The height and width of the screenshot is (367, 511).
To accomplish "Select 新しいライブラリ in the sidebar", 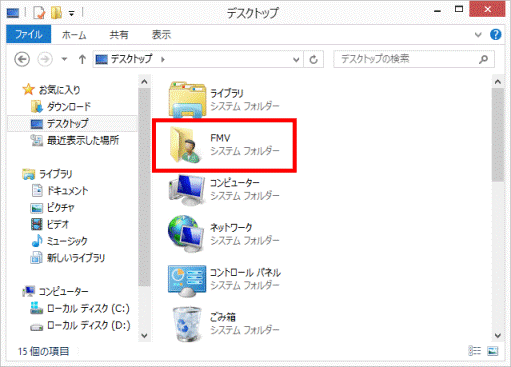I will (68, 258).
